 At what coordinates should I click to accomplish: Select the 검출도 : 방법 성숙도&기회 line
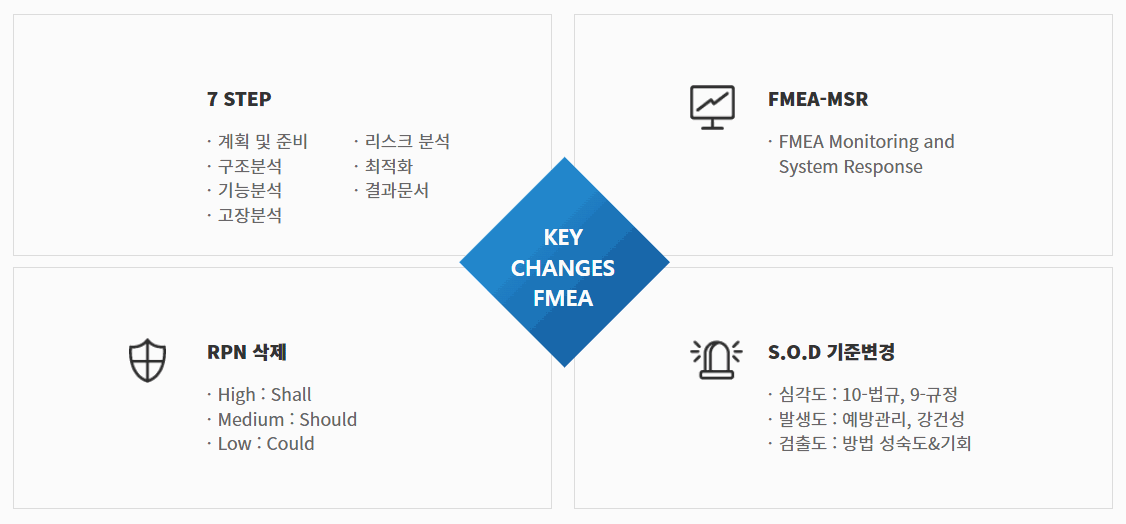[869, 444]
